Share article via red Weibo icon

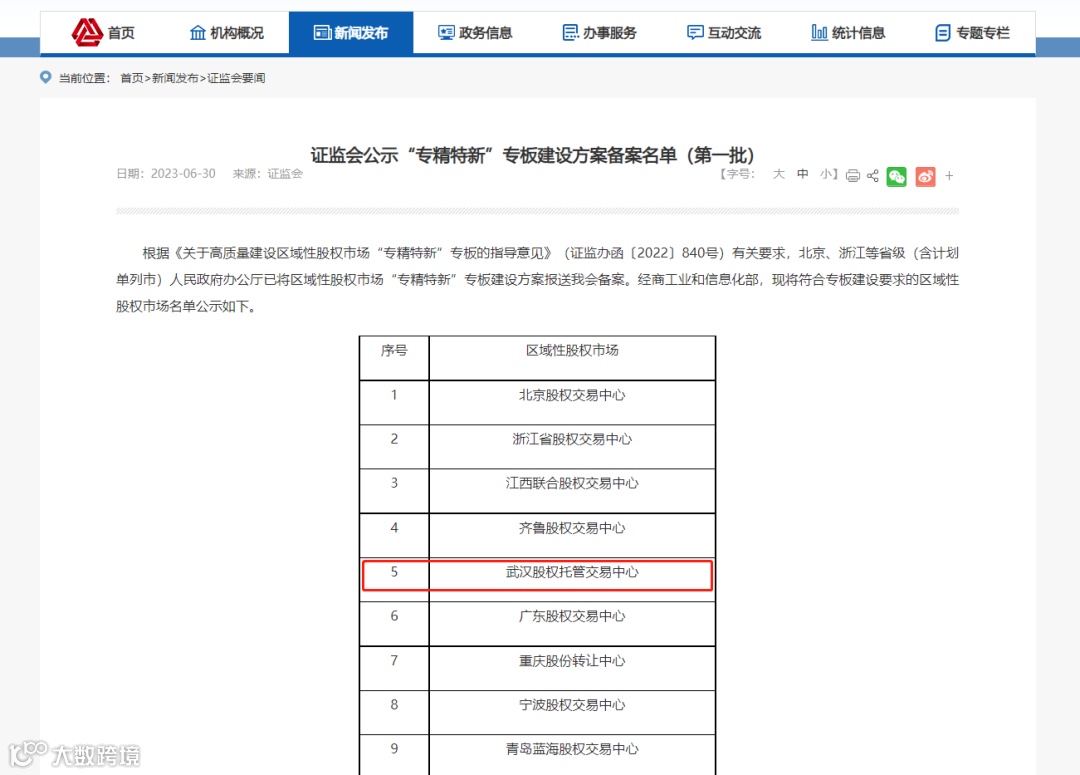click(x=926, y=177)
